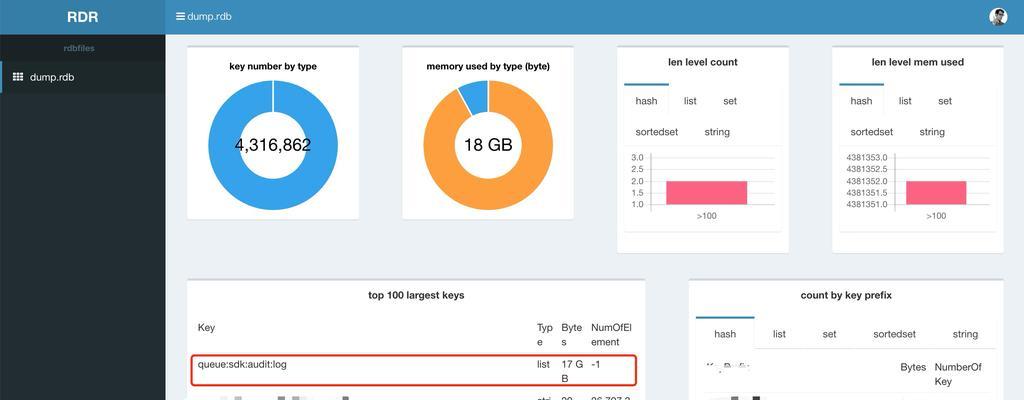Click the grid icon beside dump.rdb in the sidebar
This screenshot has width=1024, height=400.
click(18, 77)
